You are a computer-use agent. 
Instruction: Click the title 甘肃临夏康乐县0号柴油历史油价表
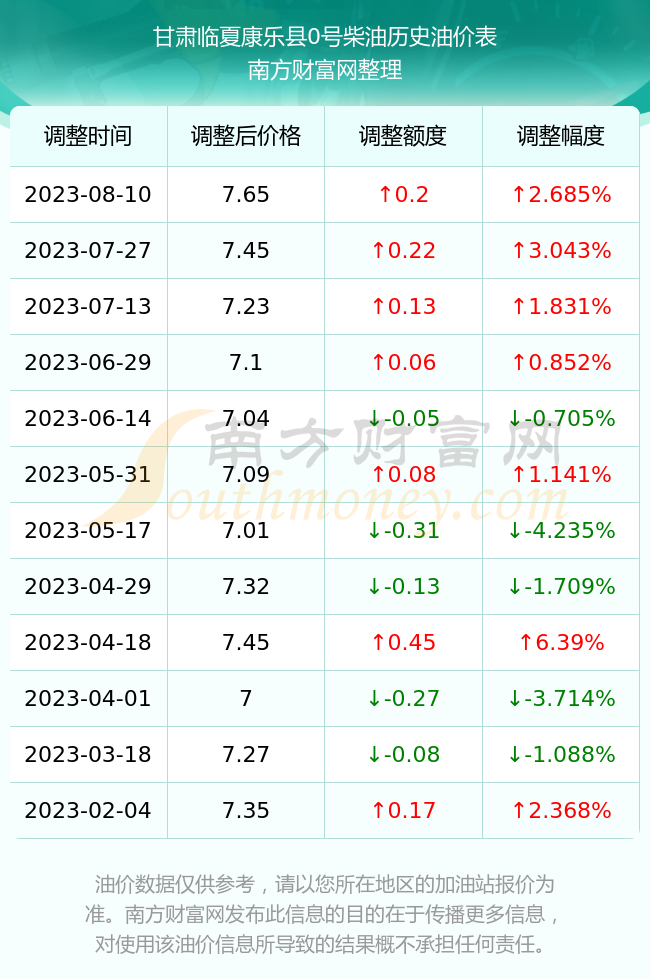(x=325, y=37)
